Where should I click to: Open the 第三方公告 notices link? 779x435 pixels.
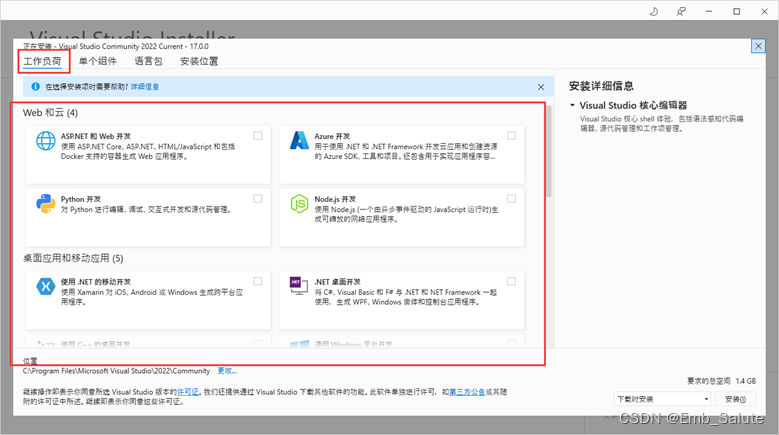coord(467,392)
